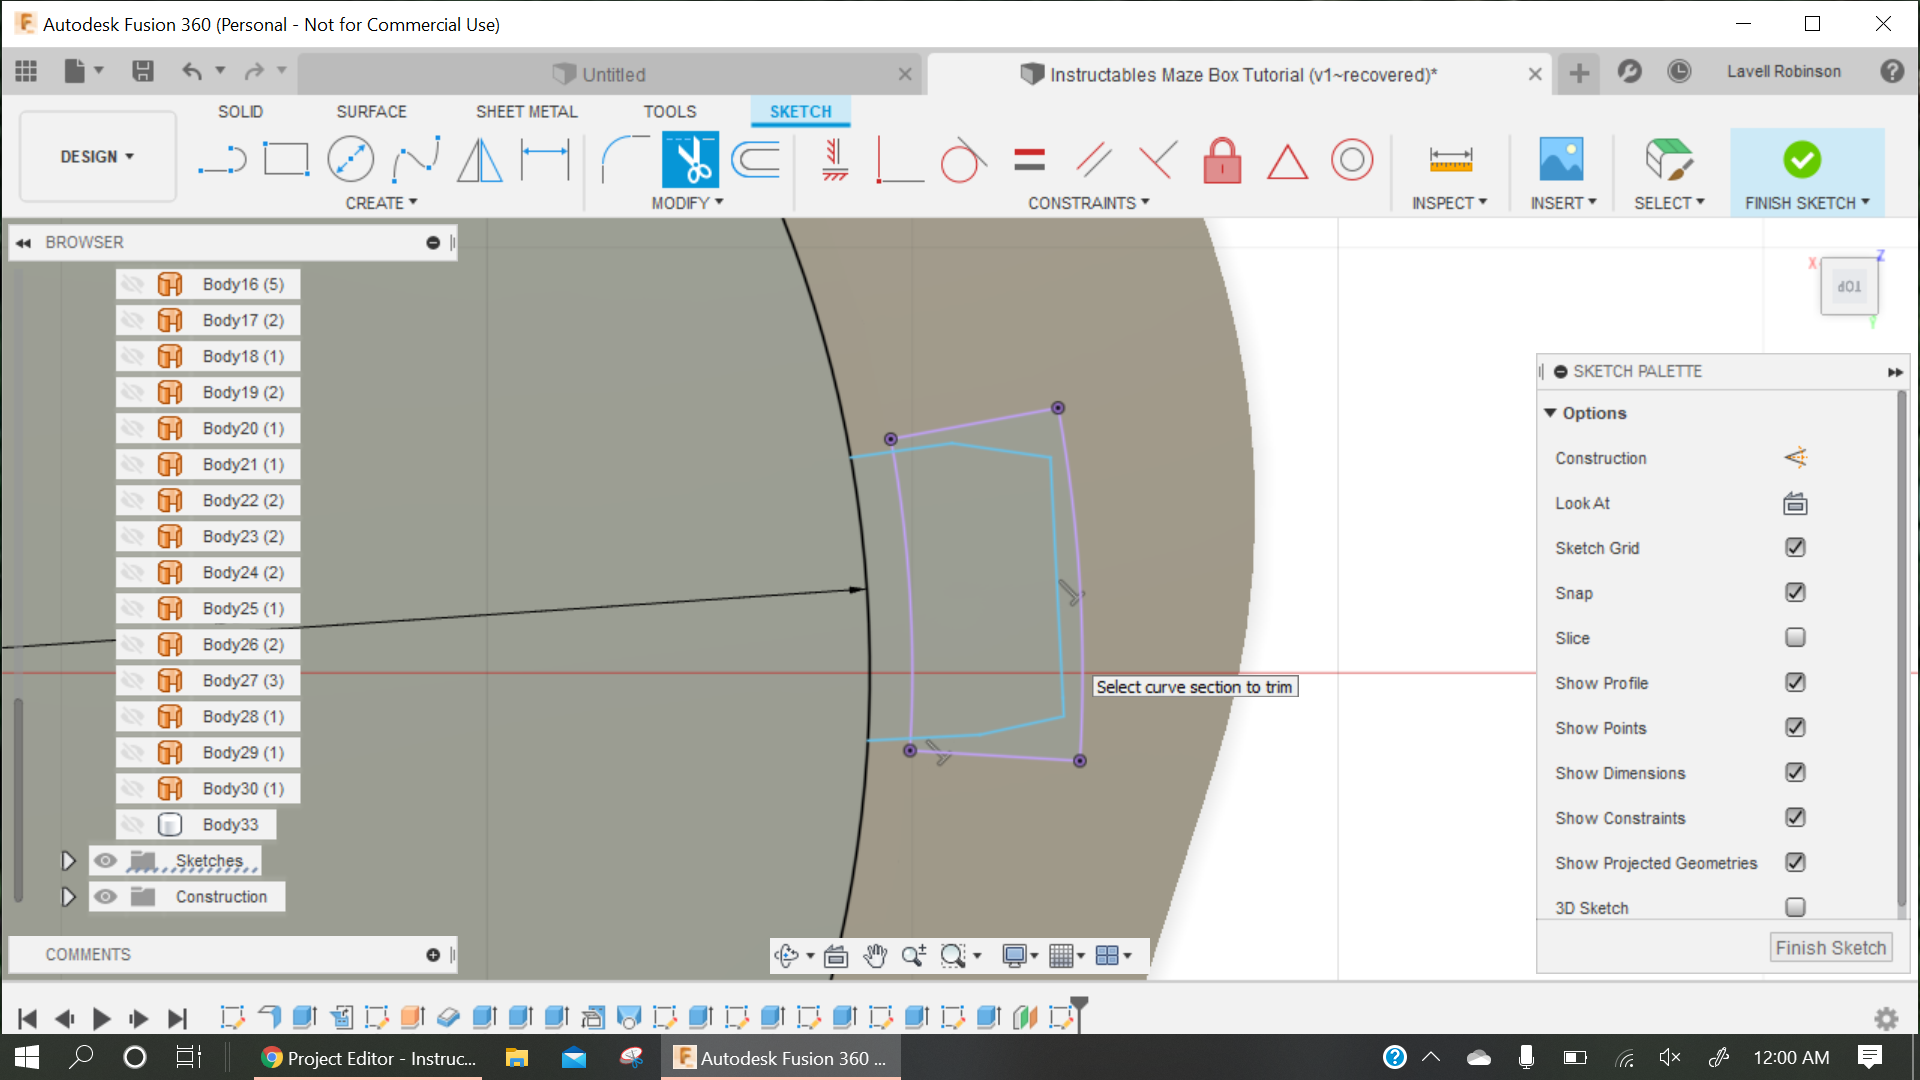Apply the Concentric constraint
1920x1080 pixels.
tap(1352, 159)
